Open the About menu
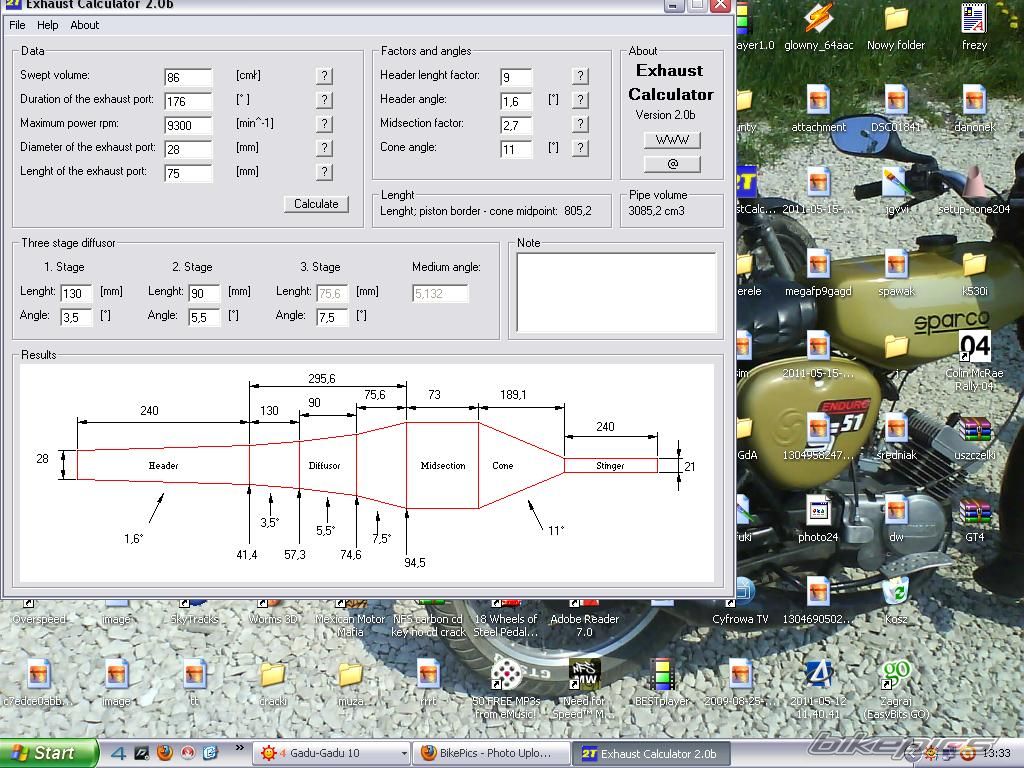This screenshot has width=1024, height=768. tap(85, 25)
